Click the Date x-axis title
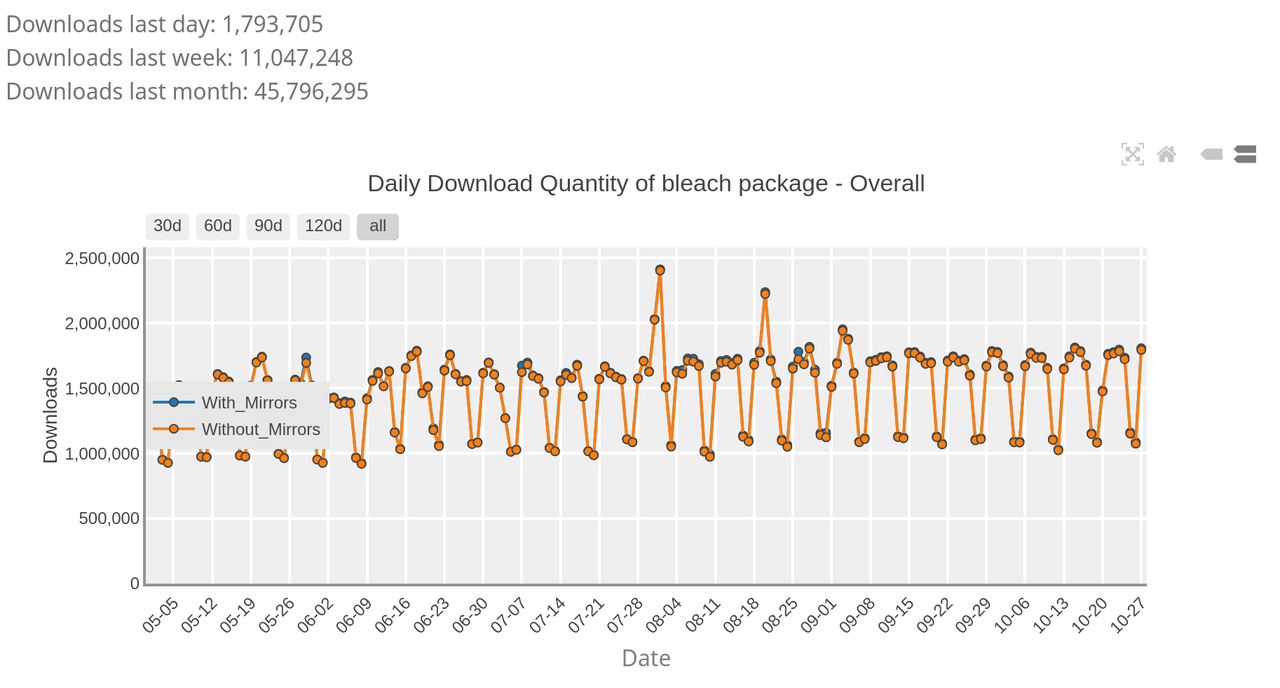The height and width of the screenshot is (688, 1280). 646,658
